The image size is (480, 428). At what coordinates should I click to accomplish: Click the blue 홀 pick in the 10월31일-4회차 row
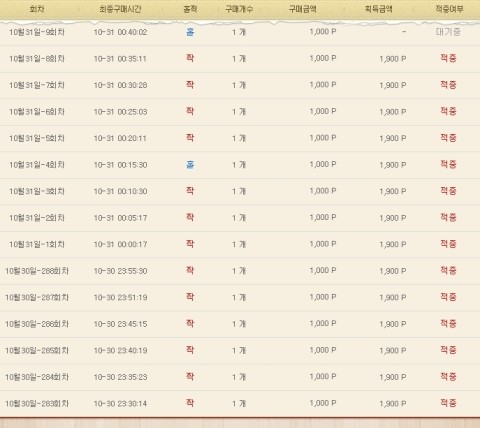click(x=190, y=164)
